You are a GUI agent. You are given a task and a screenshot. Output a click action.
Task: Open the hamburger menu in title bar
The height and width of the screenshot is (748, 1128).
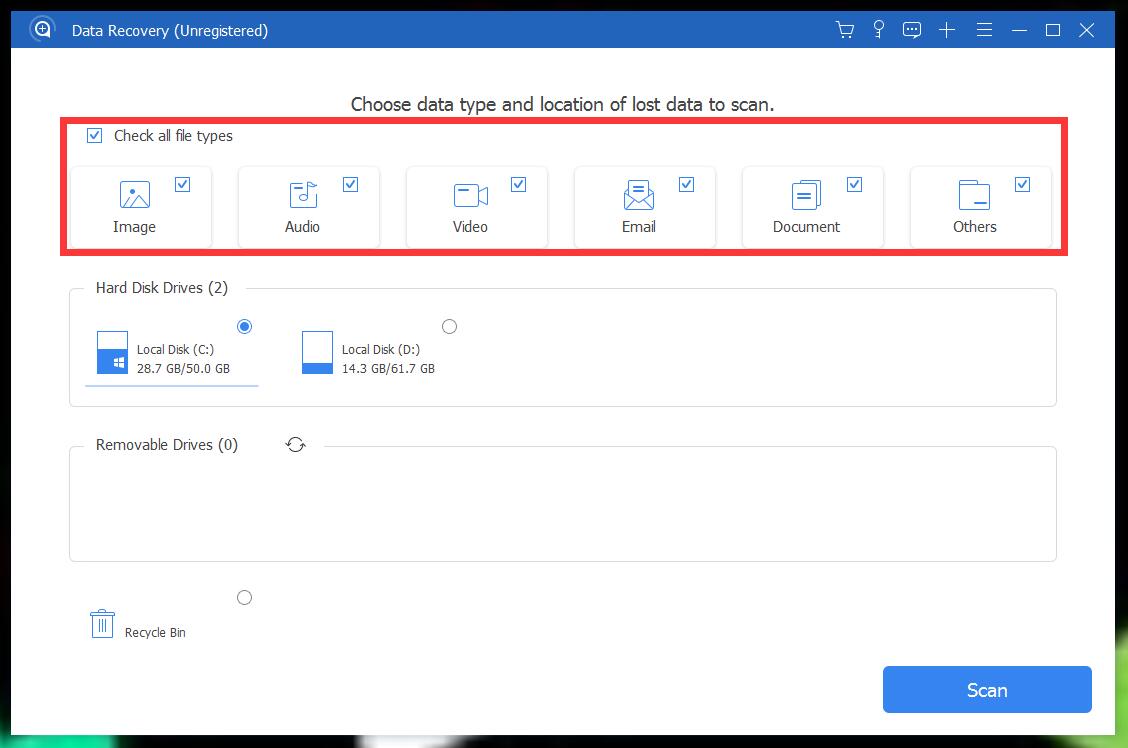984,29
